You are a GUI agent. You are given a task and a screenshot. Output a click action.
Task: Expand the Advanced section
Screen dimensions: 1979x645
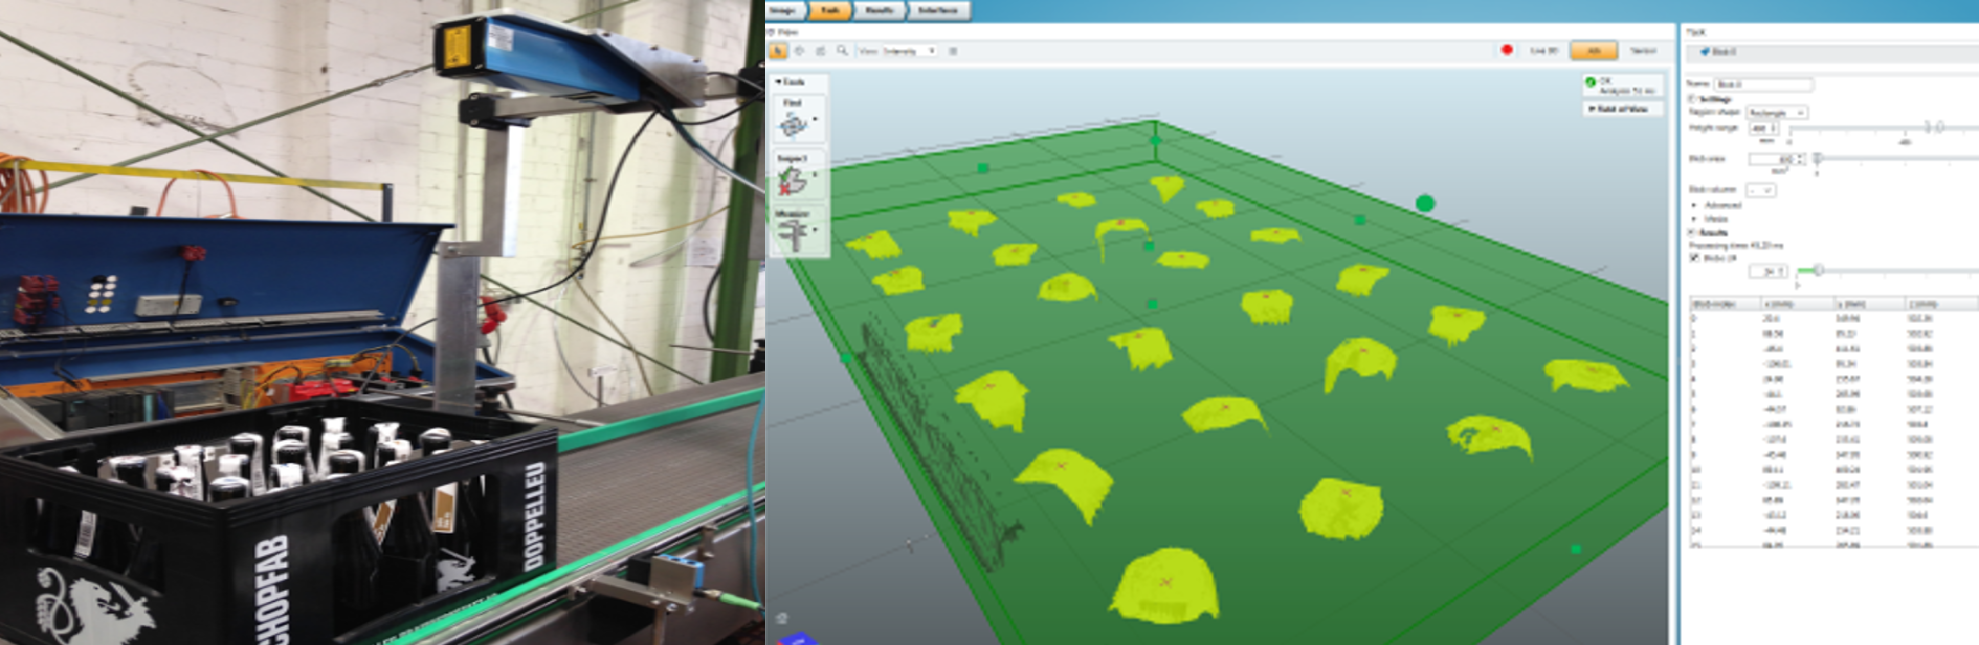(1694, 205)
